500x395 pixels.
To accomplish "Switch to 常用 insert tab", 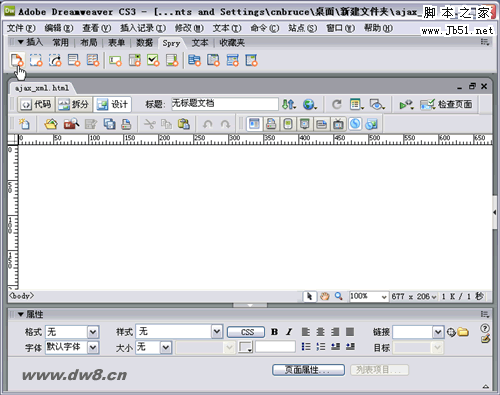I will click(x=60, y=42).
